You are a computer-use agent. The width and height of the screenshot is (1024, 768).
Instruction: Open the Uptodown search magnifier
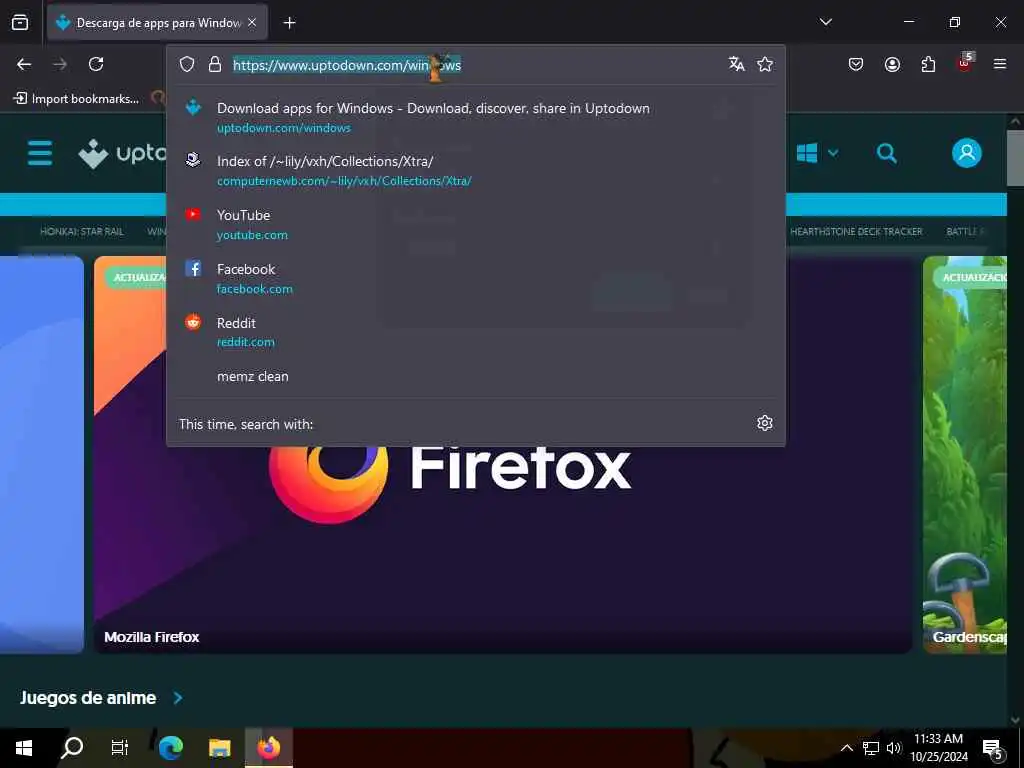coord(886,153)
